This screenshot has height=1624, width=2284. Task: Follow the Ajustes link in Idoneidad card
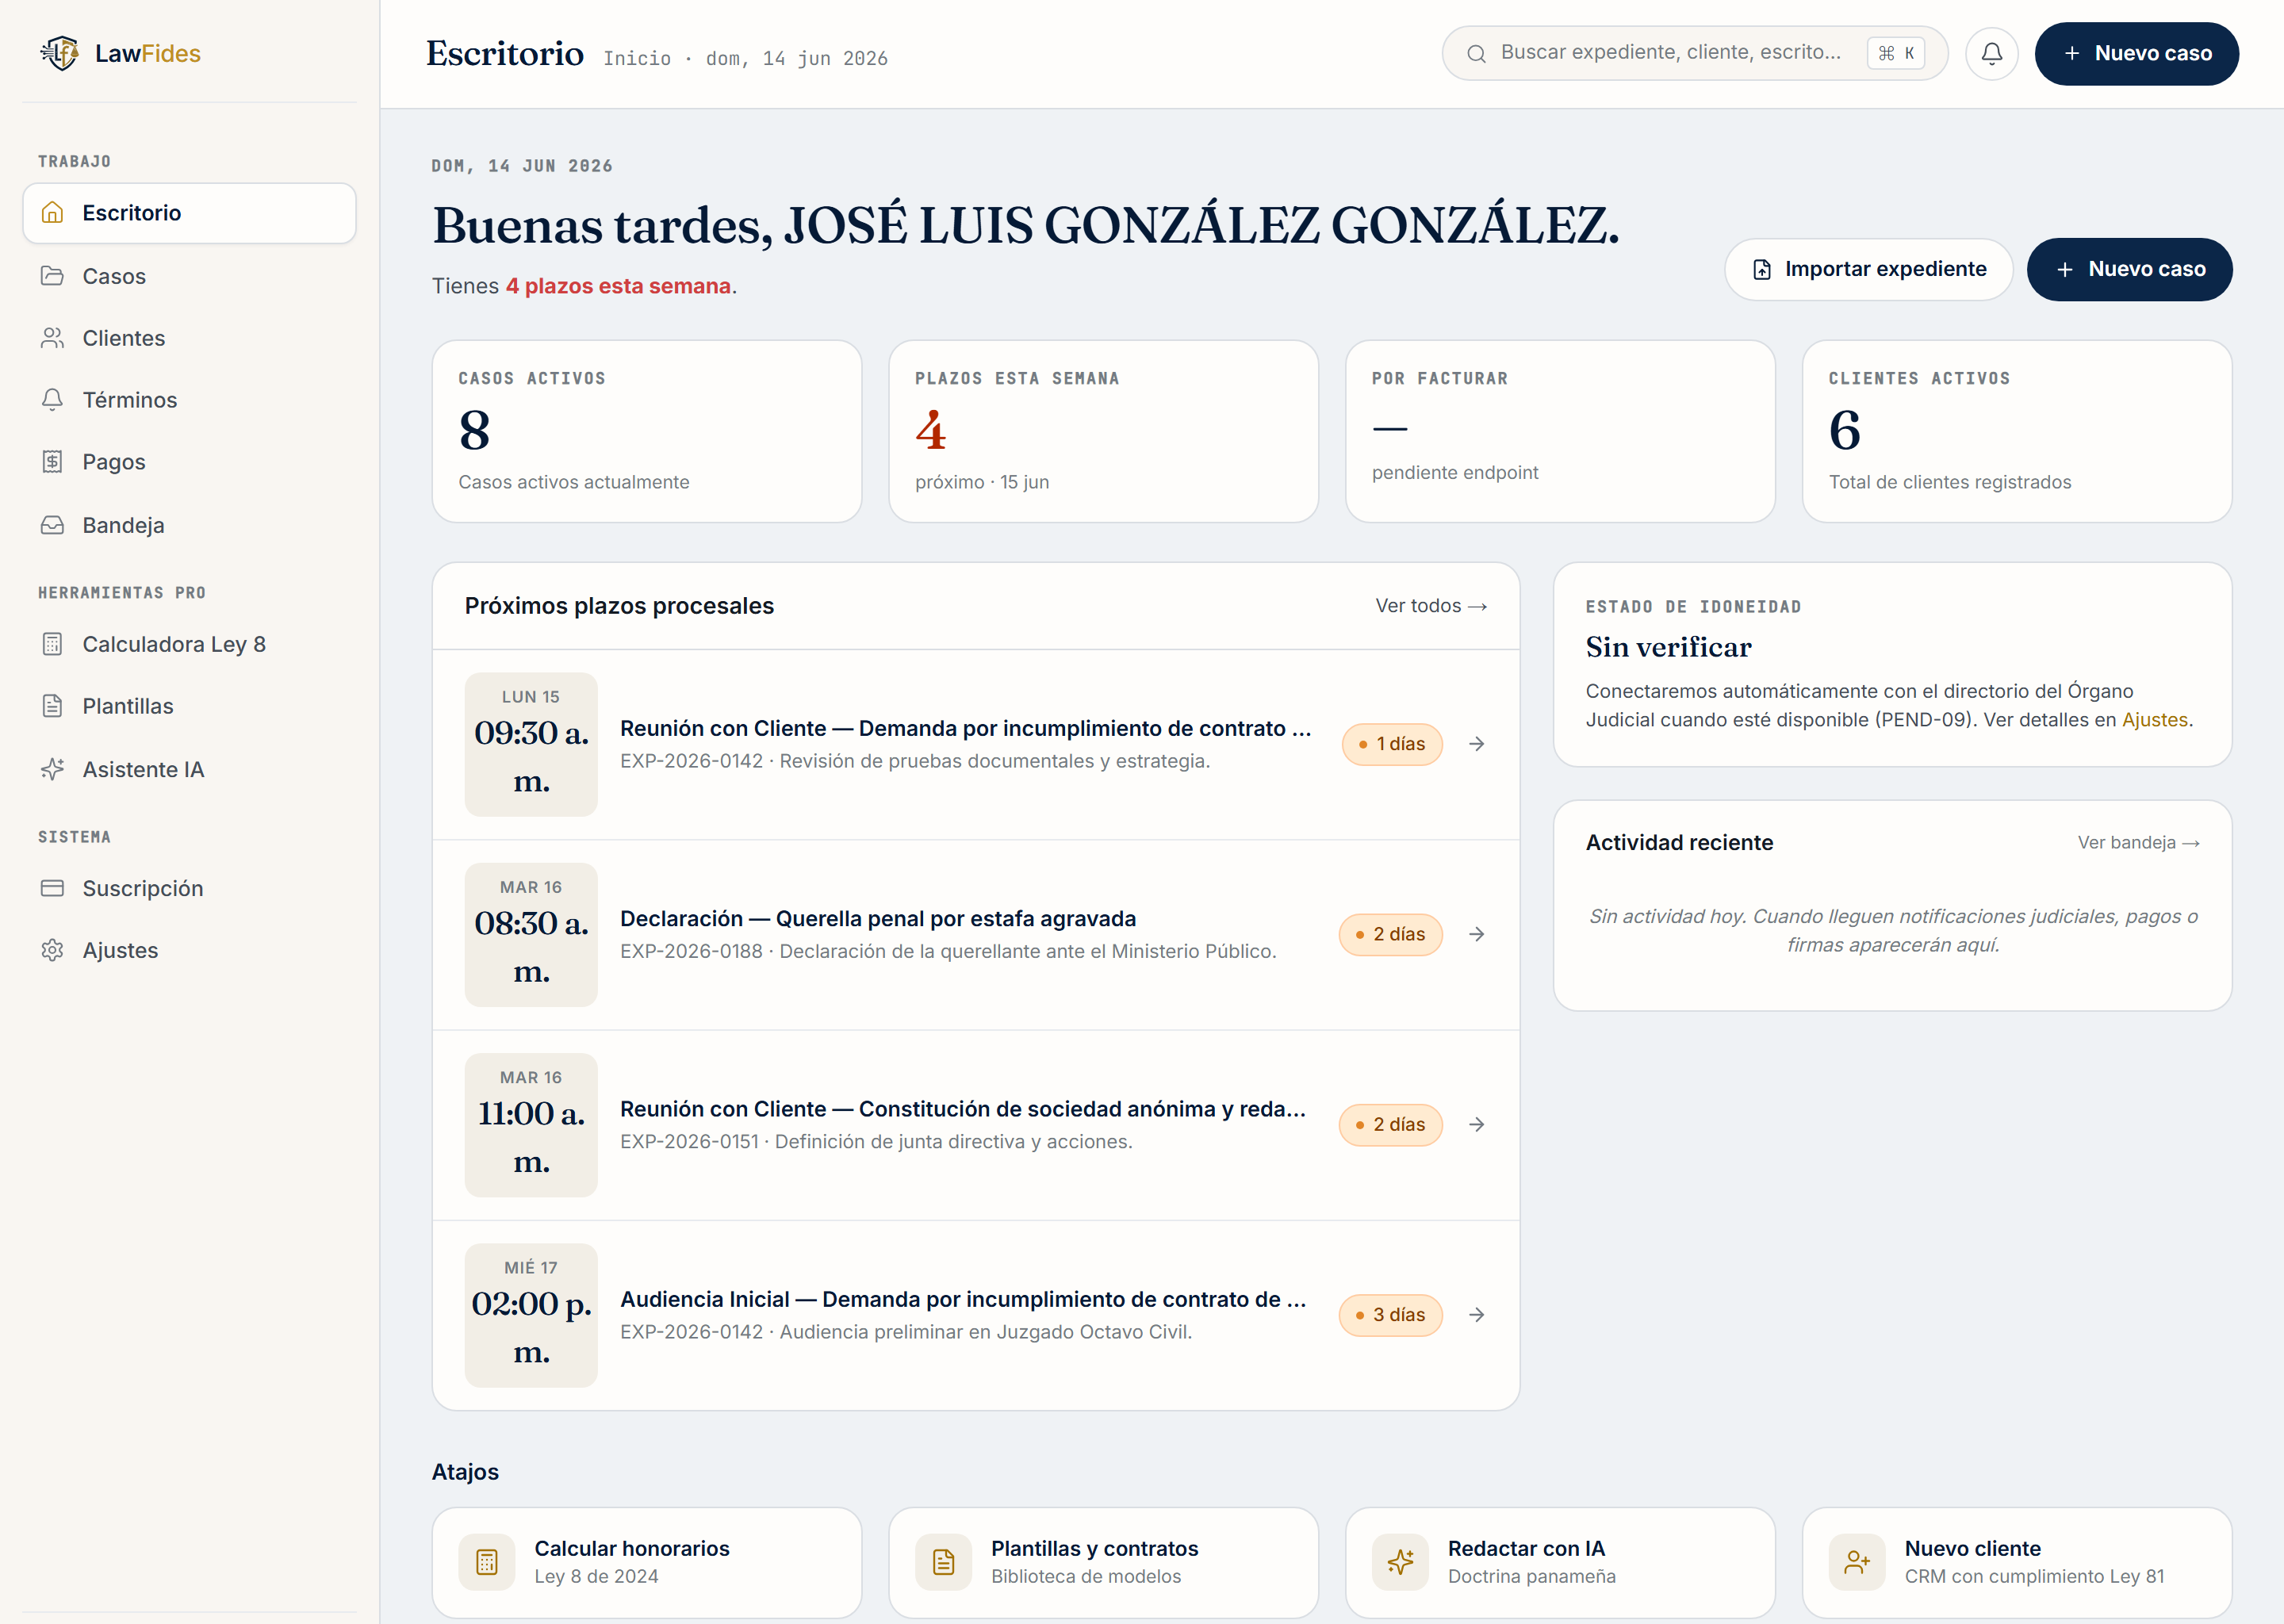coord(2155,720)
